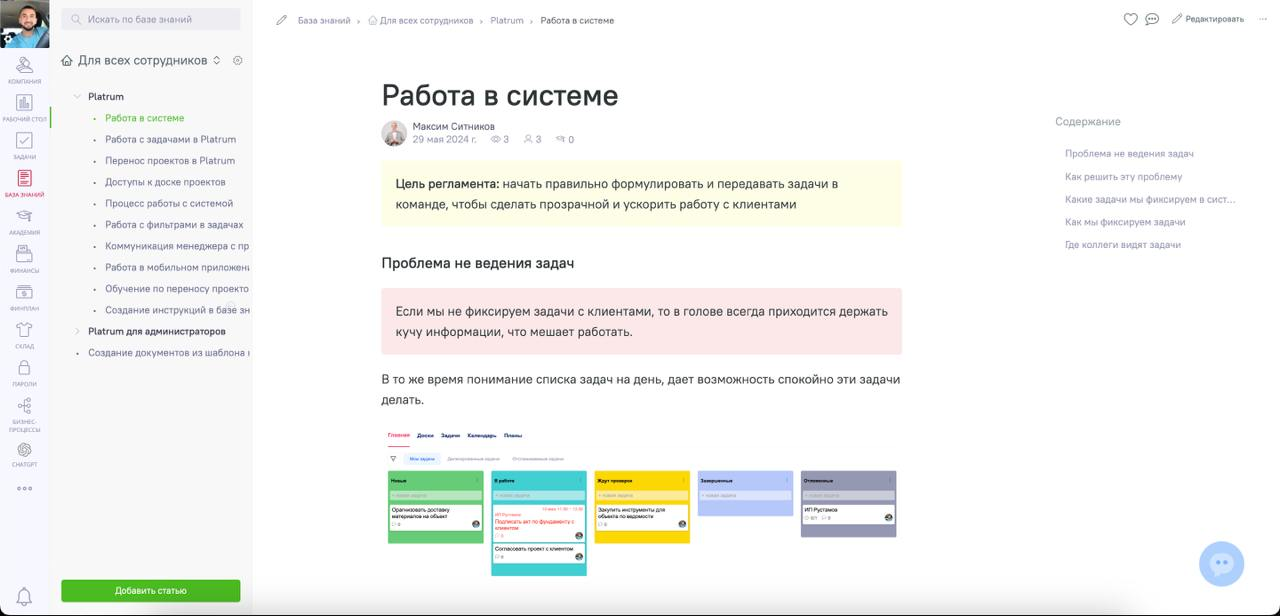The width and height of the screenshot is (1280, 616).
Task: Go to Platrum breadcrumb link
Action: 507,20
